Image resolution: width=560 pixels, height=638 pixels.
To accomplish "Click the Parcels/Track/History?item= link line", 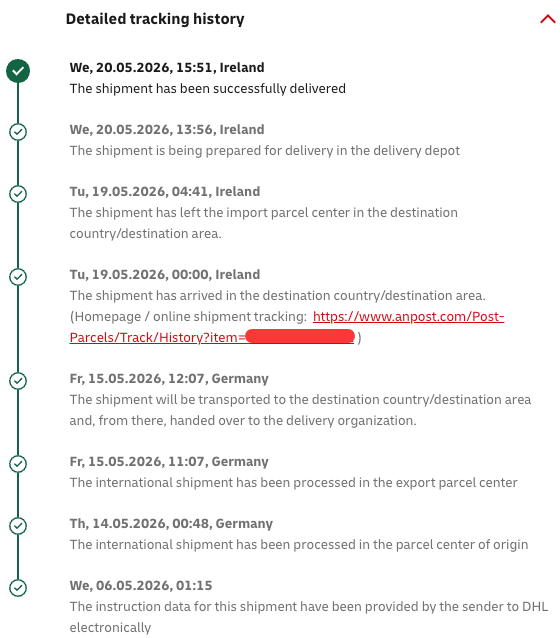I will pos(212,337).
